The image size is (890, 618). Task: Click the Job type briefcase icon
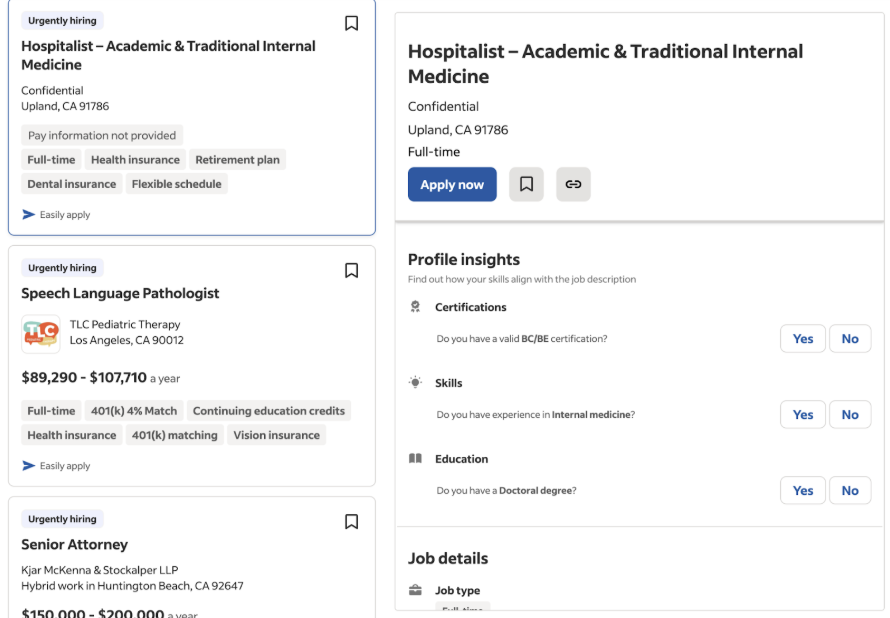(415, 590)
